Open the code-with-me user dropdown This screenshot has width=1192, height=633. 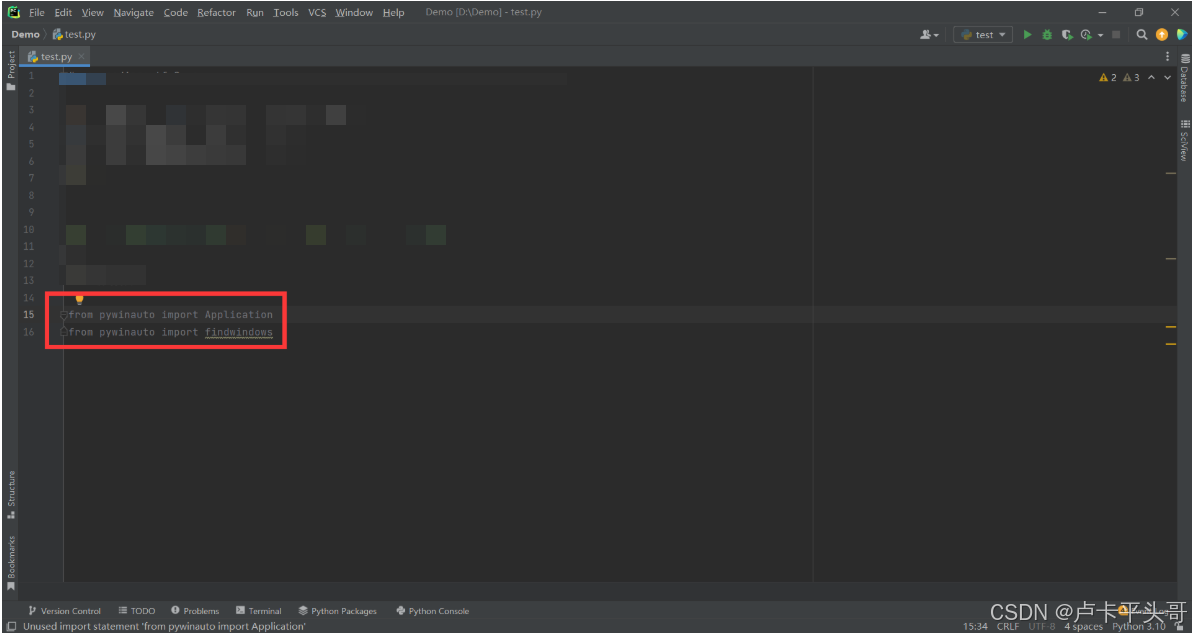(x=930, y=34)
